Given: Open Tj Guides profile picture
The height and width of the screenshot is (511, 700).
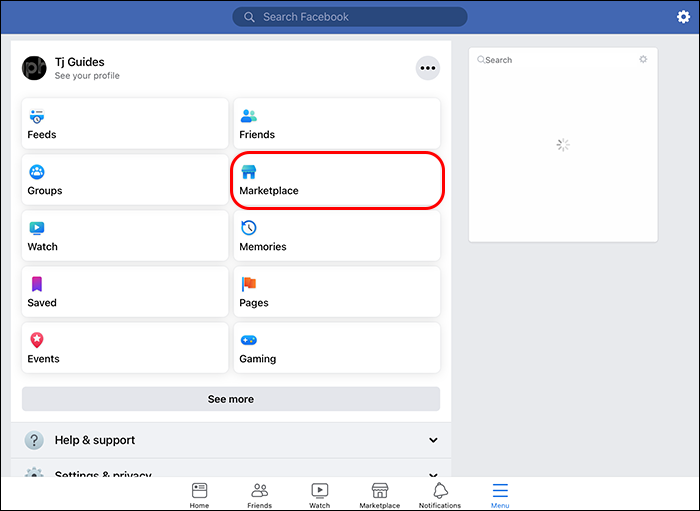Looking at the screenshot, I should [x=34, y=68].
